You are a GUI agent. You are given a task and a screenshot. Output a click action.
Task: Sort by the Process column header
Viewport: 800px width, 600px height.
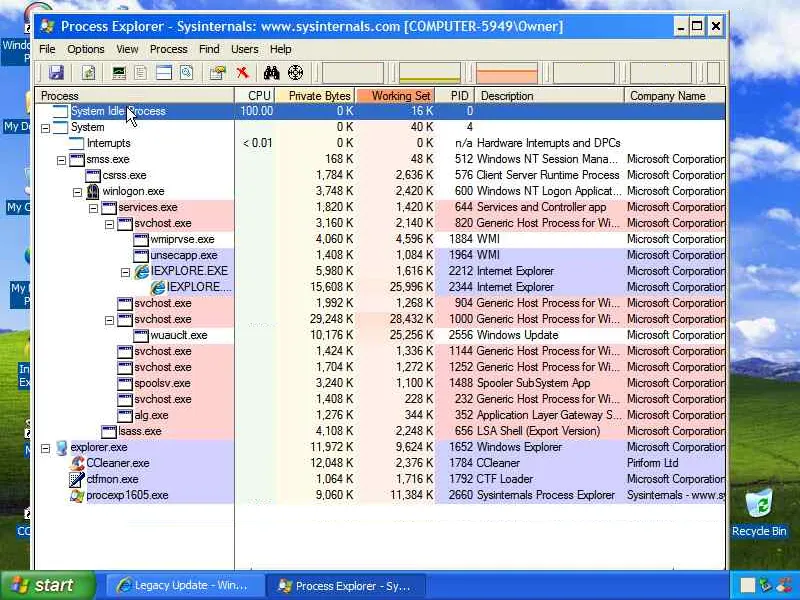135,96
